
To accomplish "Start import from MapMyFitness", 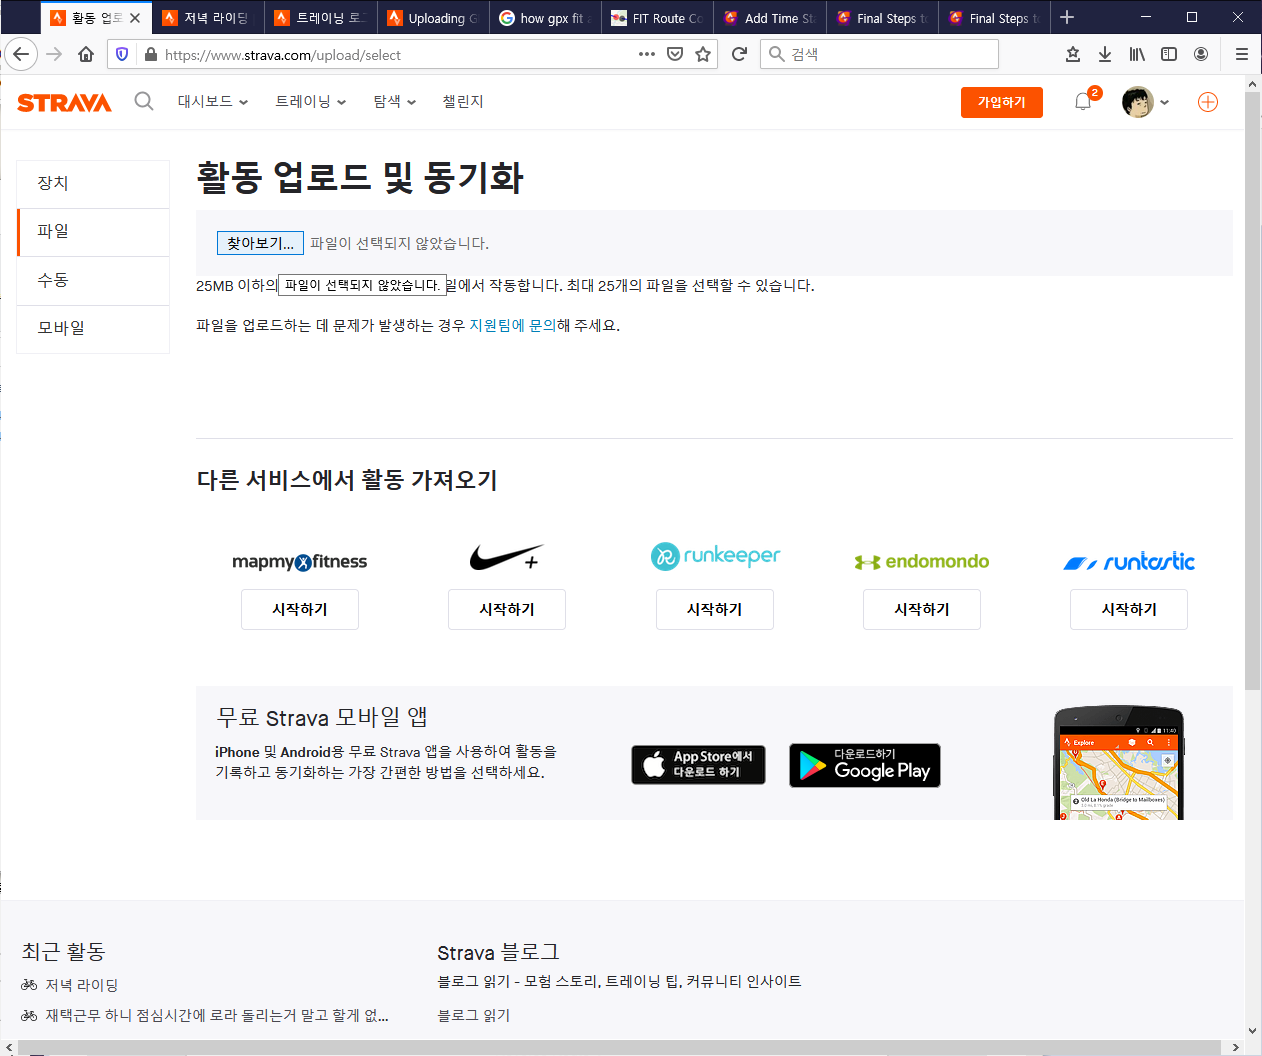I will (300, 609).
